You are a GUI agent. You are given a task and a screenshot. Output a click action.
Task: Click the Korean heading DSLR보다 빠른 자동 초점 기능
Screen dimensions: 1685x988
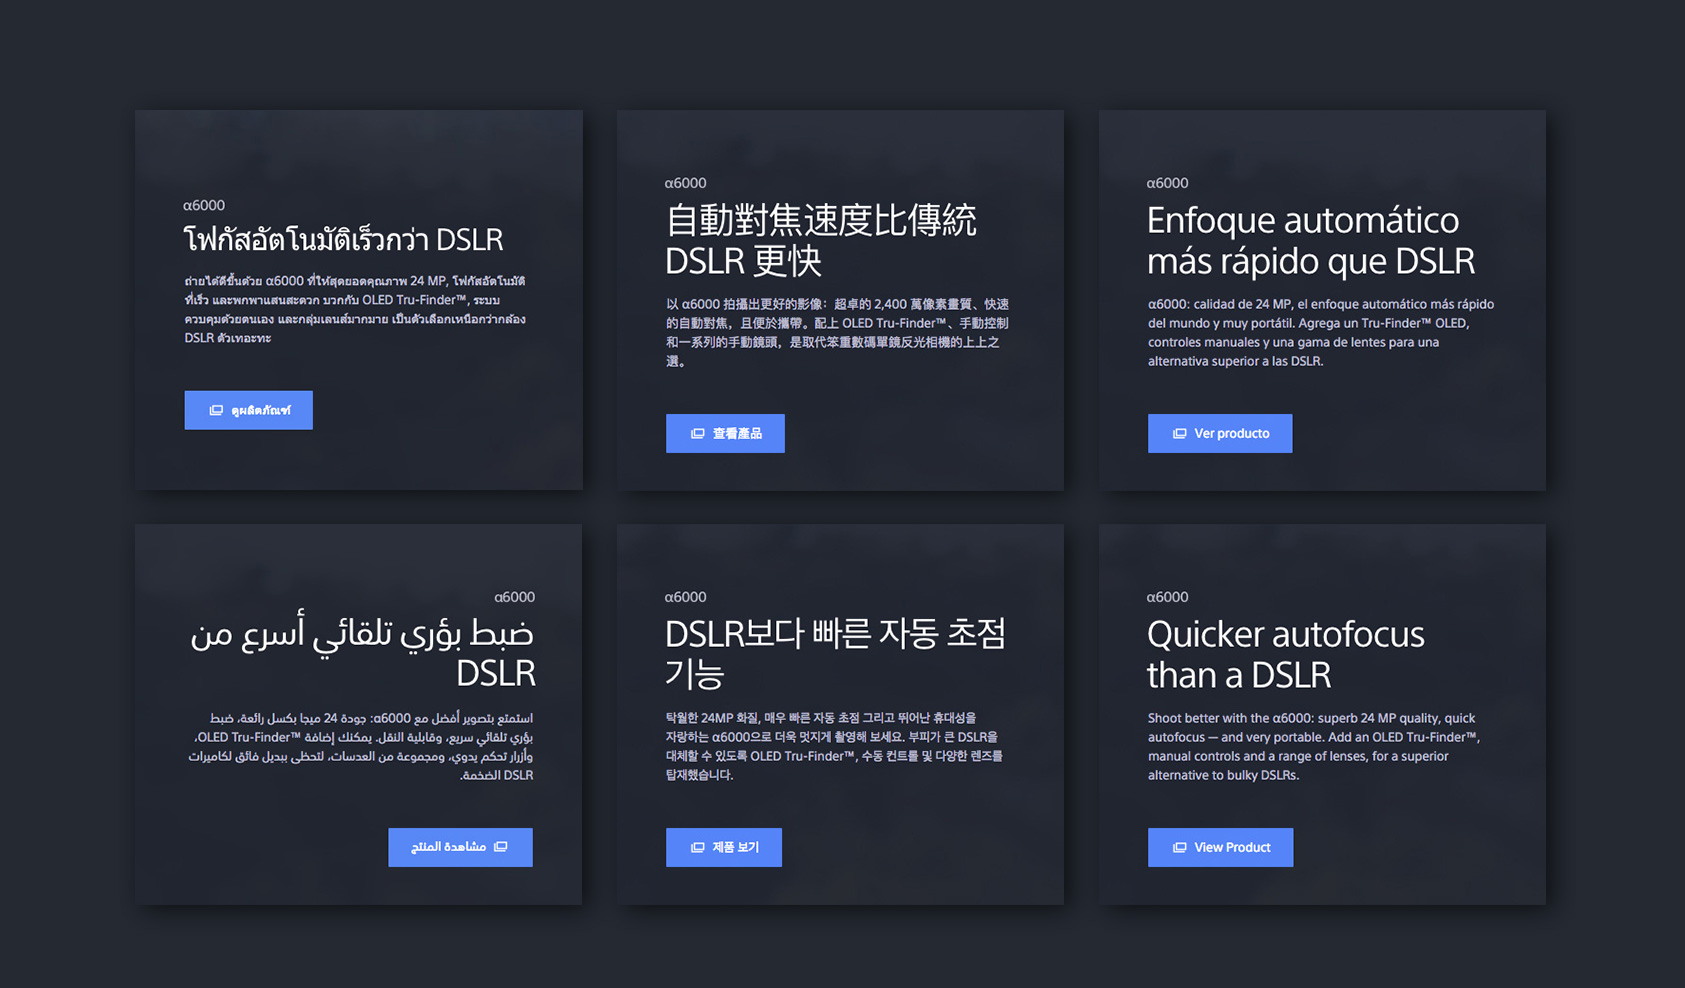click(835, 654)
